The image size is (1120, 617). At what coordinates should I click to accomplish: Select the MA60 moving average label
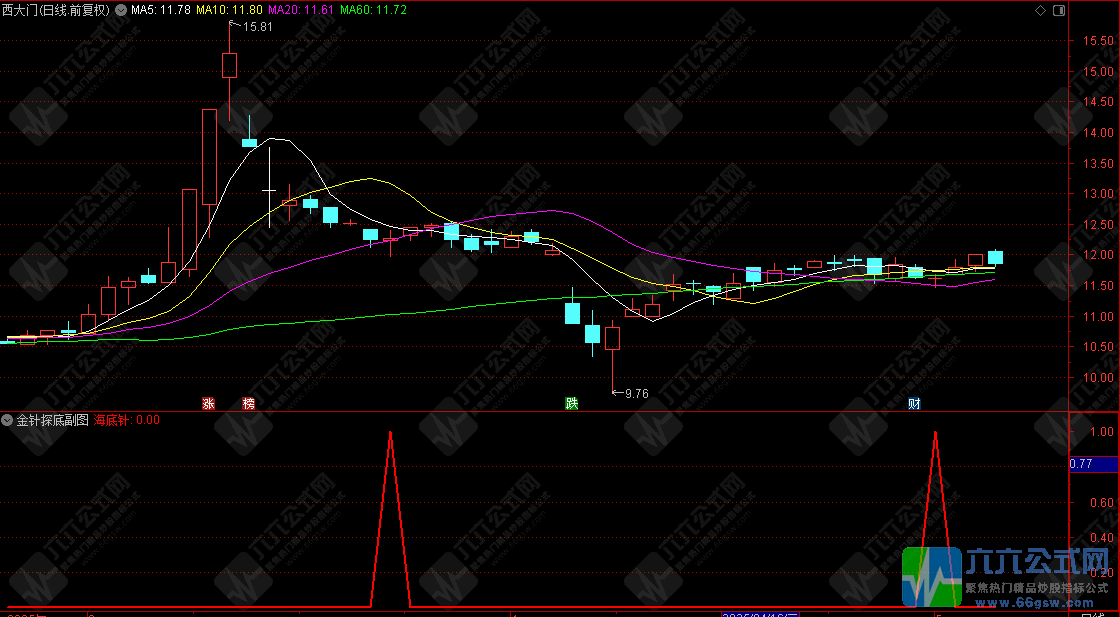[373, 10]
